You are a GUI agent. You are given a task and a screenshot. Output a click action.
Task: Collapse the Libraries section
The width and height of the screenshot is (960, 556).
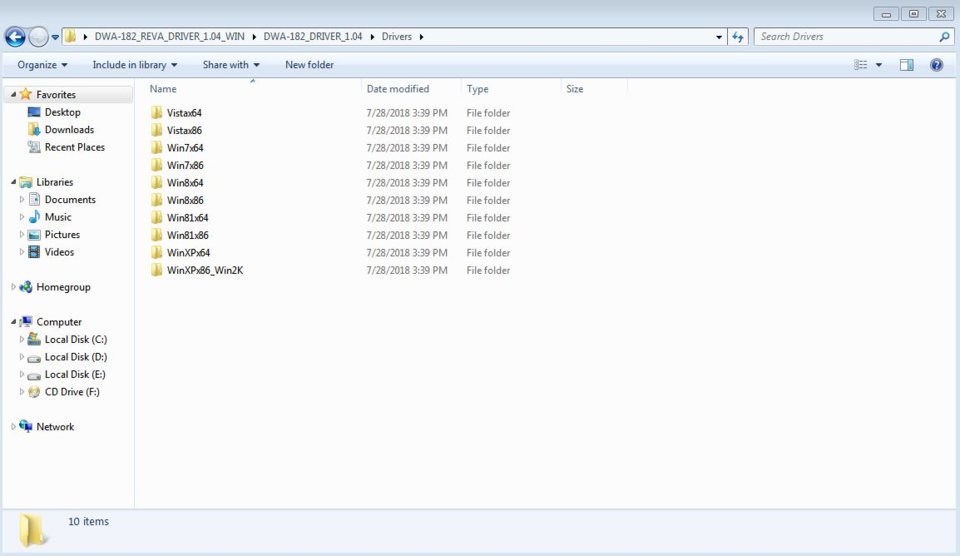tap(13, 182)
